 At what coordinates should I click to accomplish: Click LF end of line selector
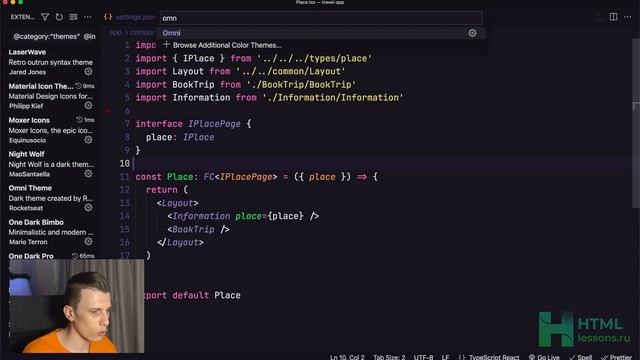click(445, 357)
